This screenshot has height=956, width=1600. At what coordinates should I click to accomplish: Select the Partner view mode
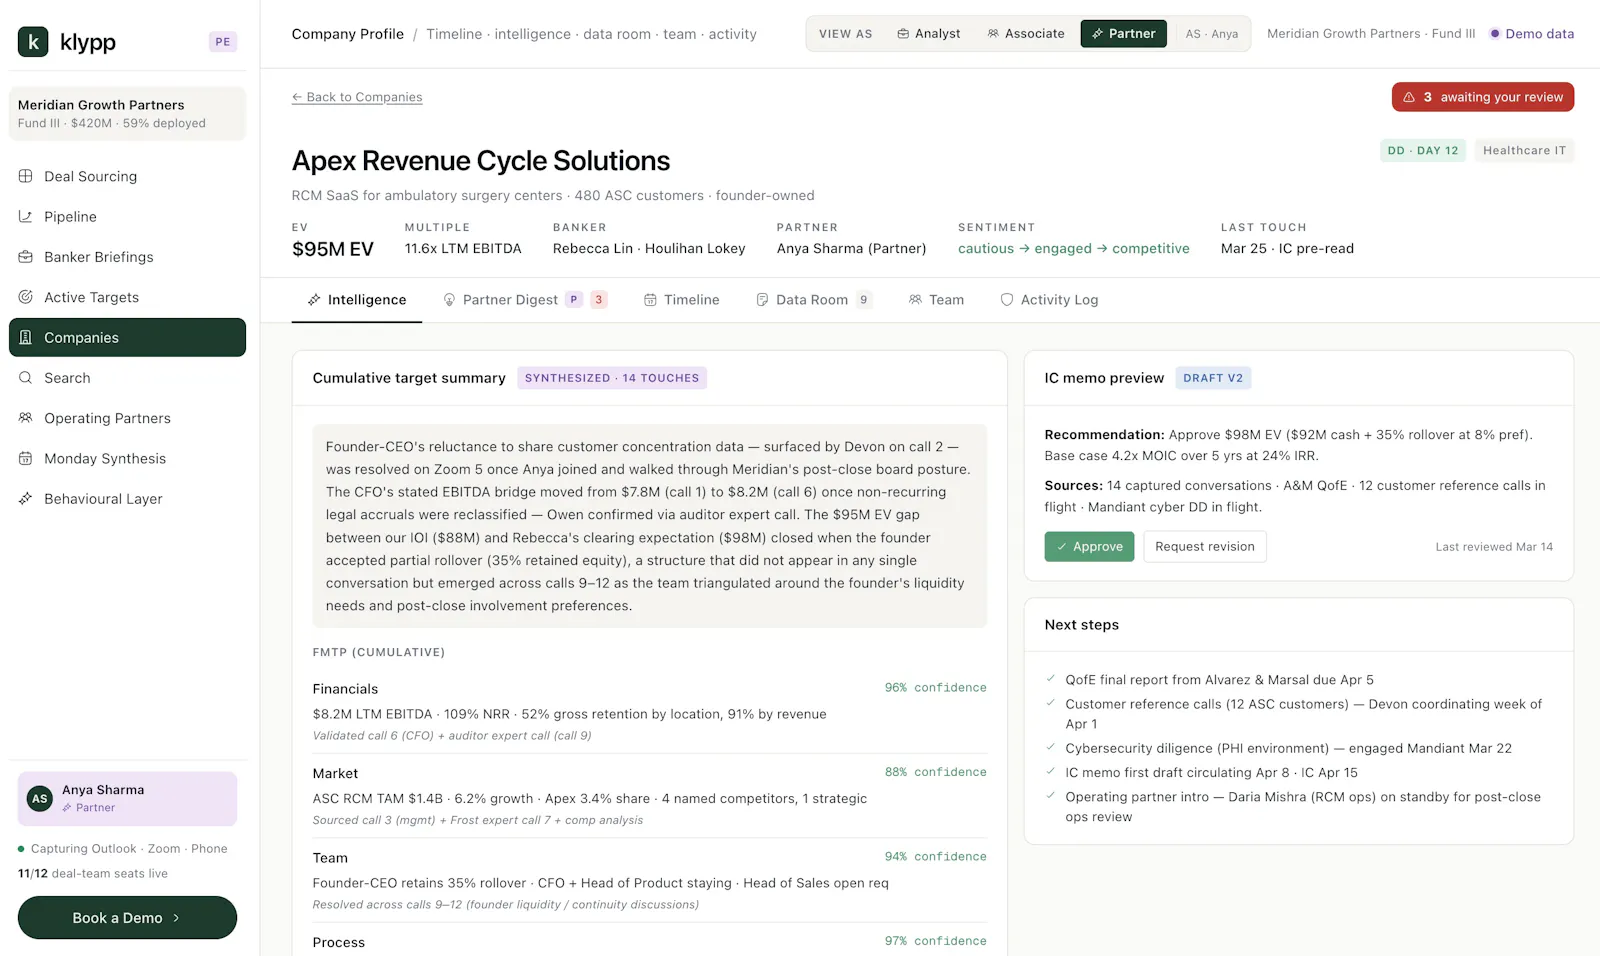[1124, 34]
